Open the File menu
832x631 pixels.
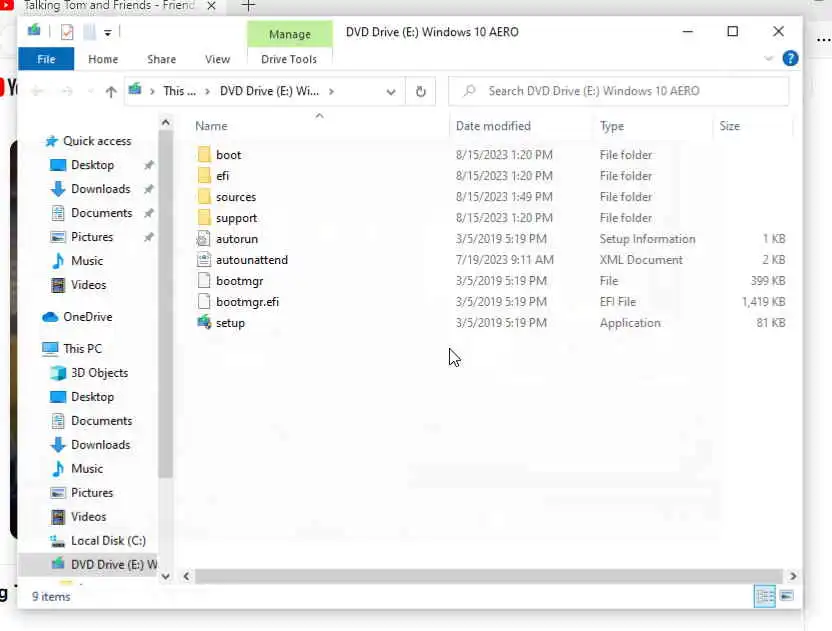[x=46, y=59]
